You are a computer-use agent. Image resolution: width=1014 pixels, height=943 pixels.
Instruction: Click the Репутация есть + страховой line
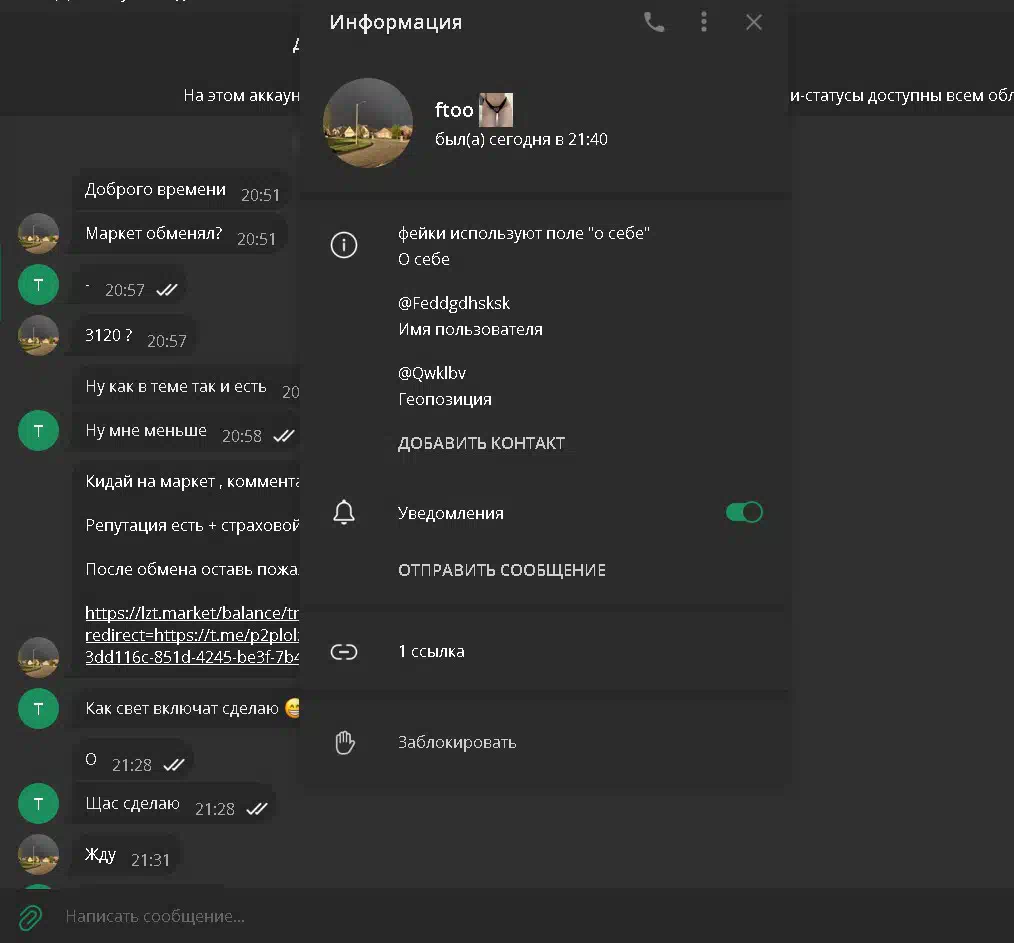192,525
